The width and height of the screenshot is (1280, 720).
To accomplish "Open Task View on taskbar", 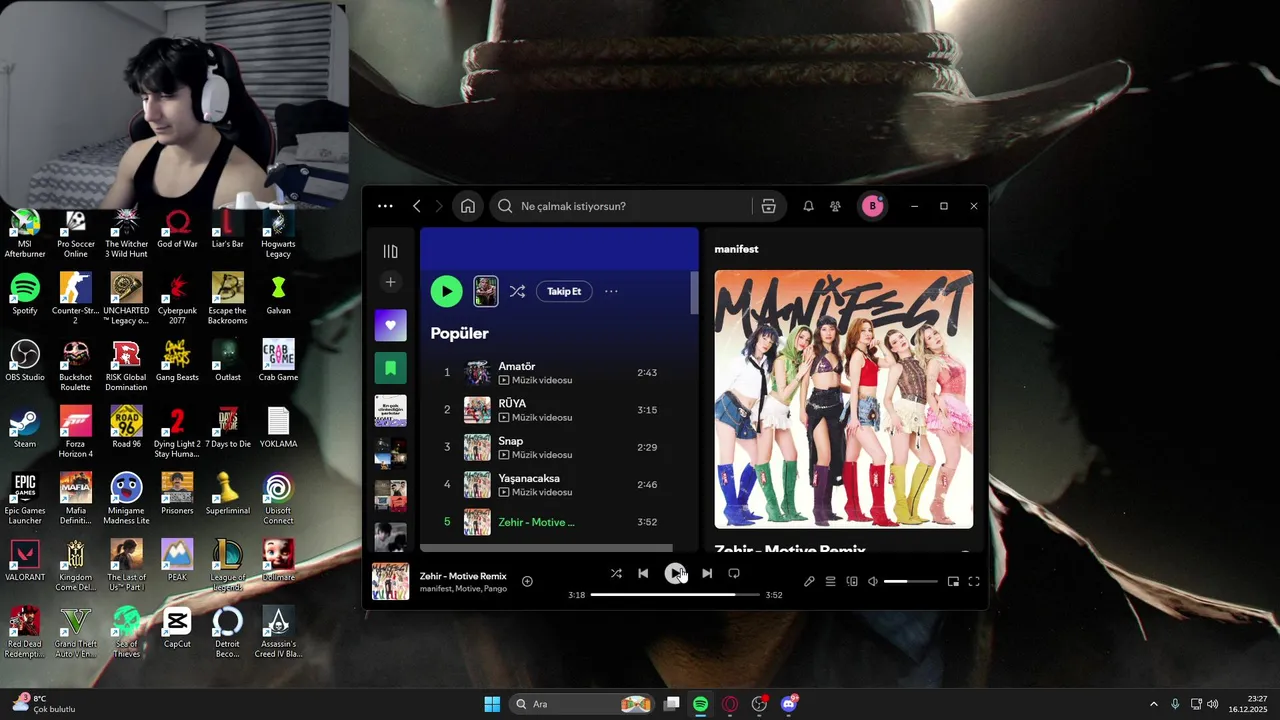I will [672, 704].
